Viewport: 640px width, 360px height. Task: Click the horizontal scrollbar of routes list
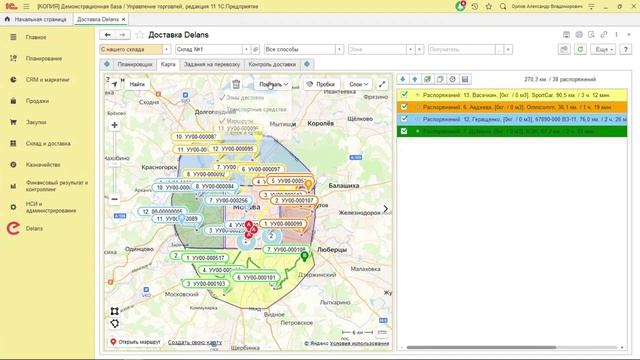(x=481, y=347)
